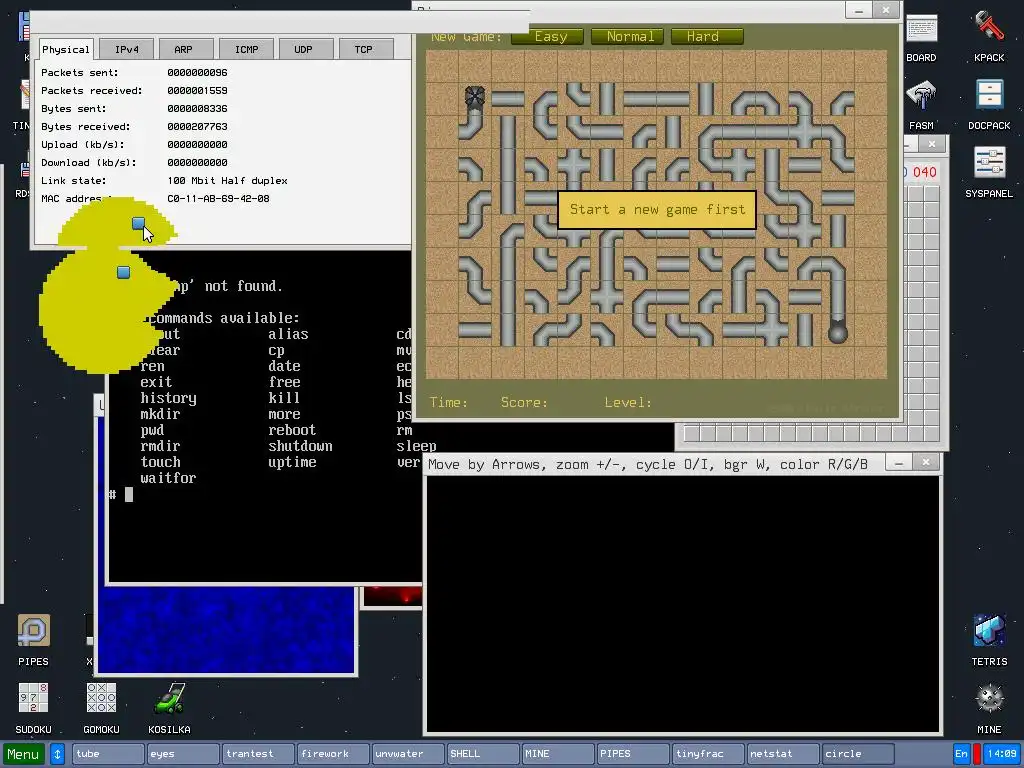Screen dimensions: 1024x768
Task: Switch to MINE in the taskbar
Action: point(558,754)
